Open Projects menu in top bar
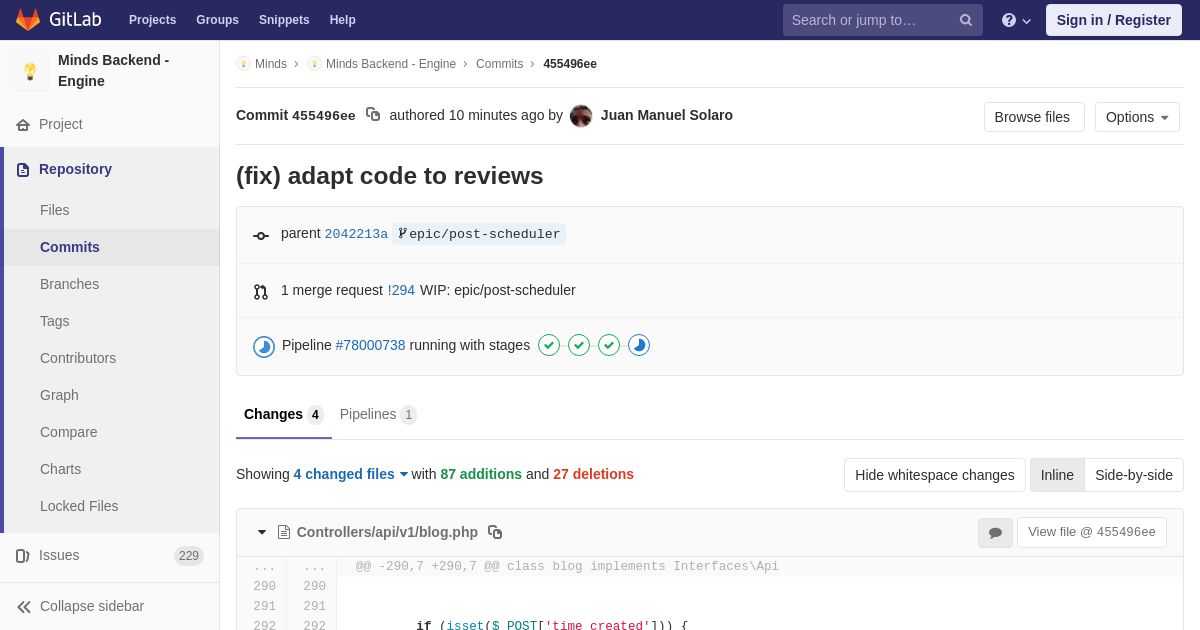1200x630 pixels. pos(152,20)
